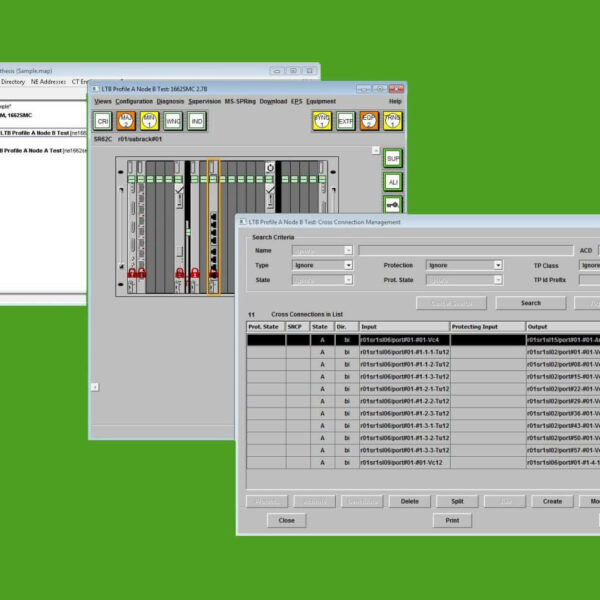Screen dimensions: 600x600
Task: Click the Split button
Action: [x=457, y=501]
